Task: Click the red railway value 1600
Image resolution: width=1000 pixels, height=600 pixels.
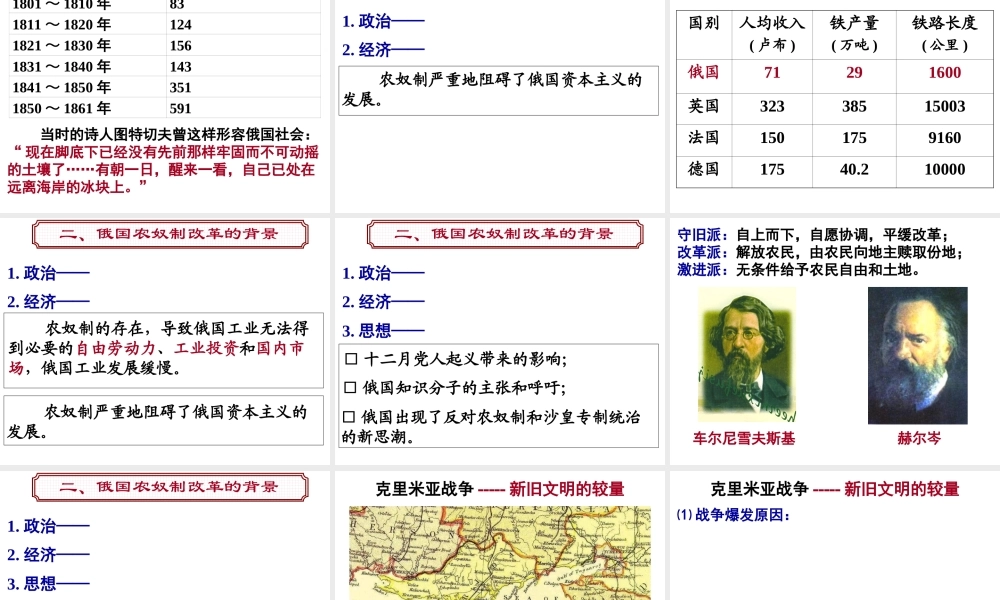Action: [x=945, y=73]
